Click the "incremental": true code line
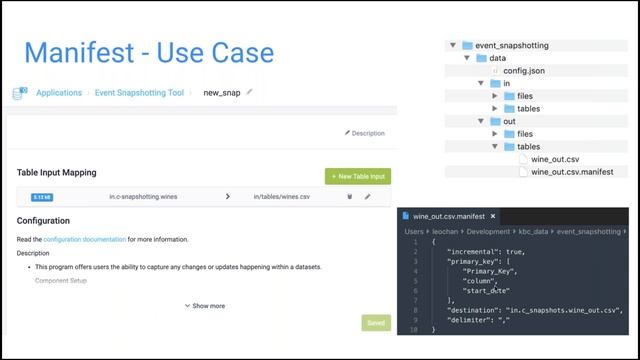This screenshot has width=640, height=360. pos(486,252)
